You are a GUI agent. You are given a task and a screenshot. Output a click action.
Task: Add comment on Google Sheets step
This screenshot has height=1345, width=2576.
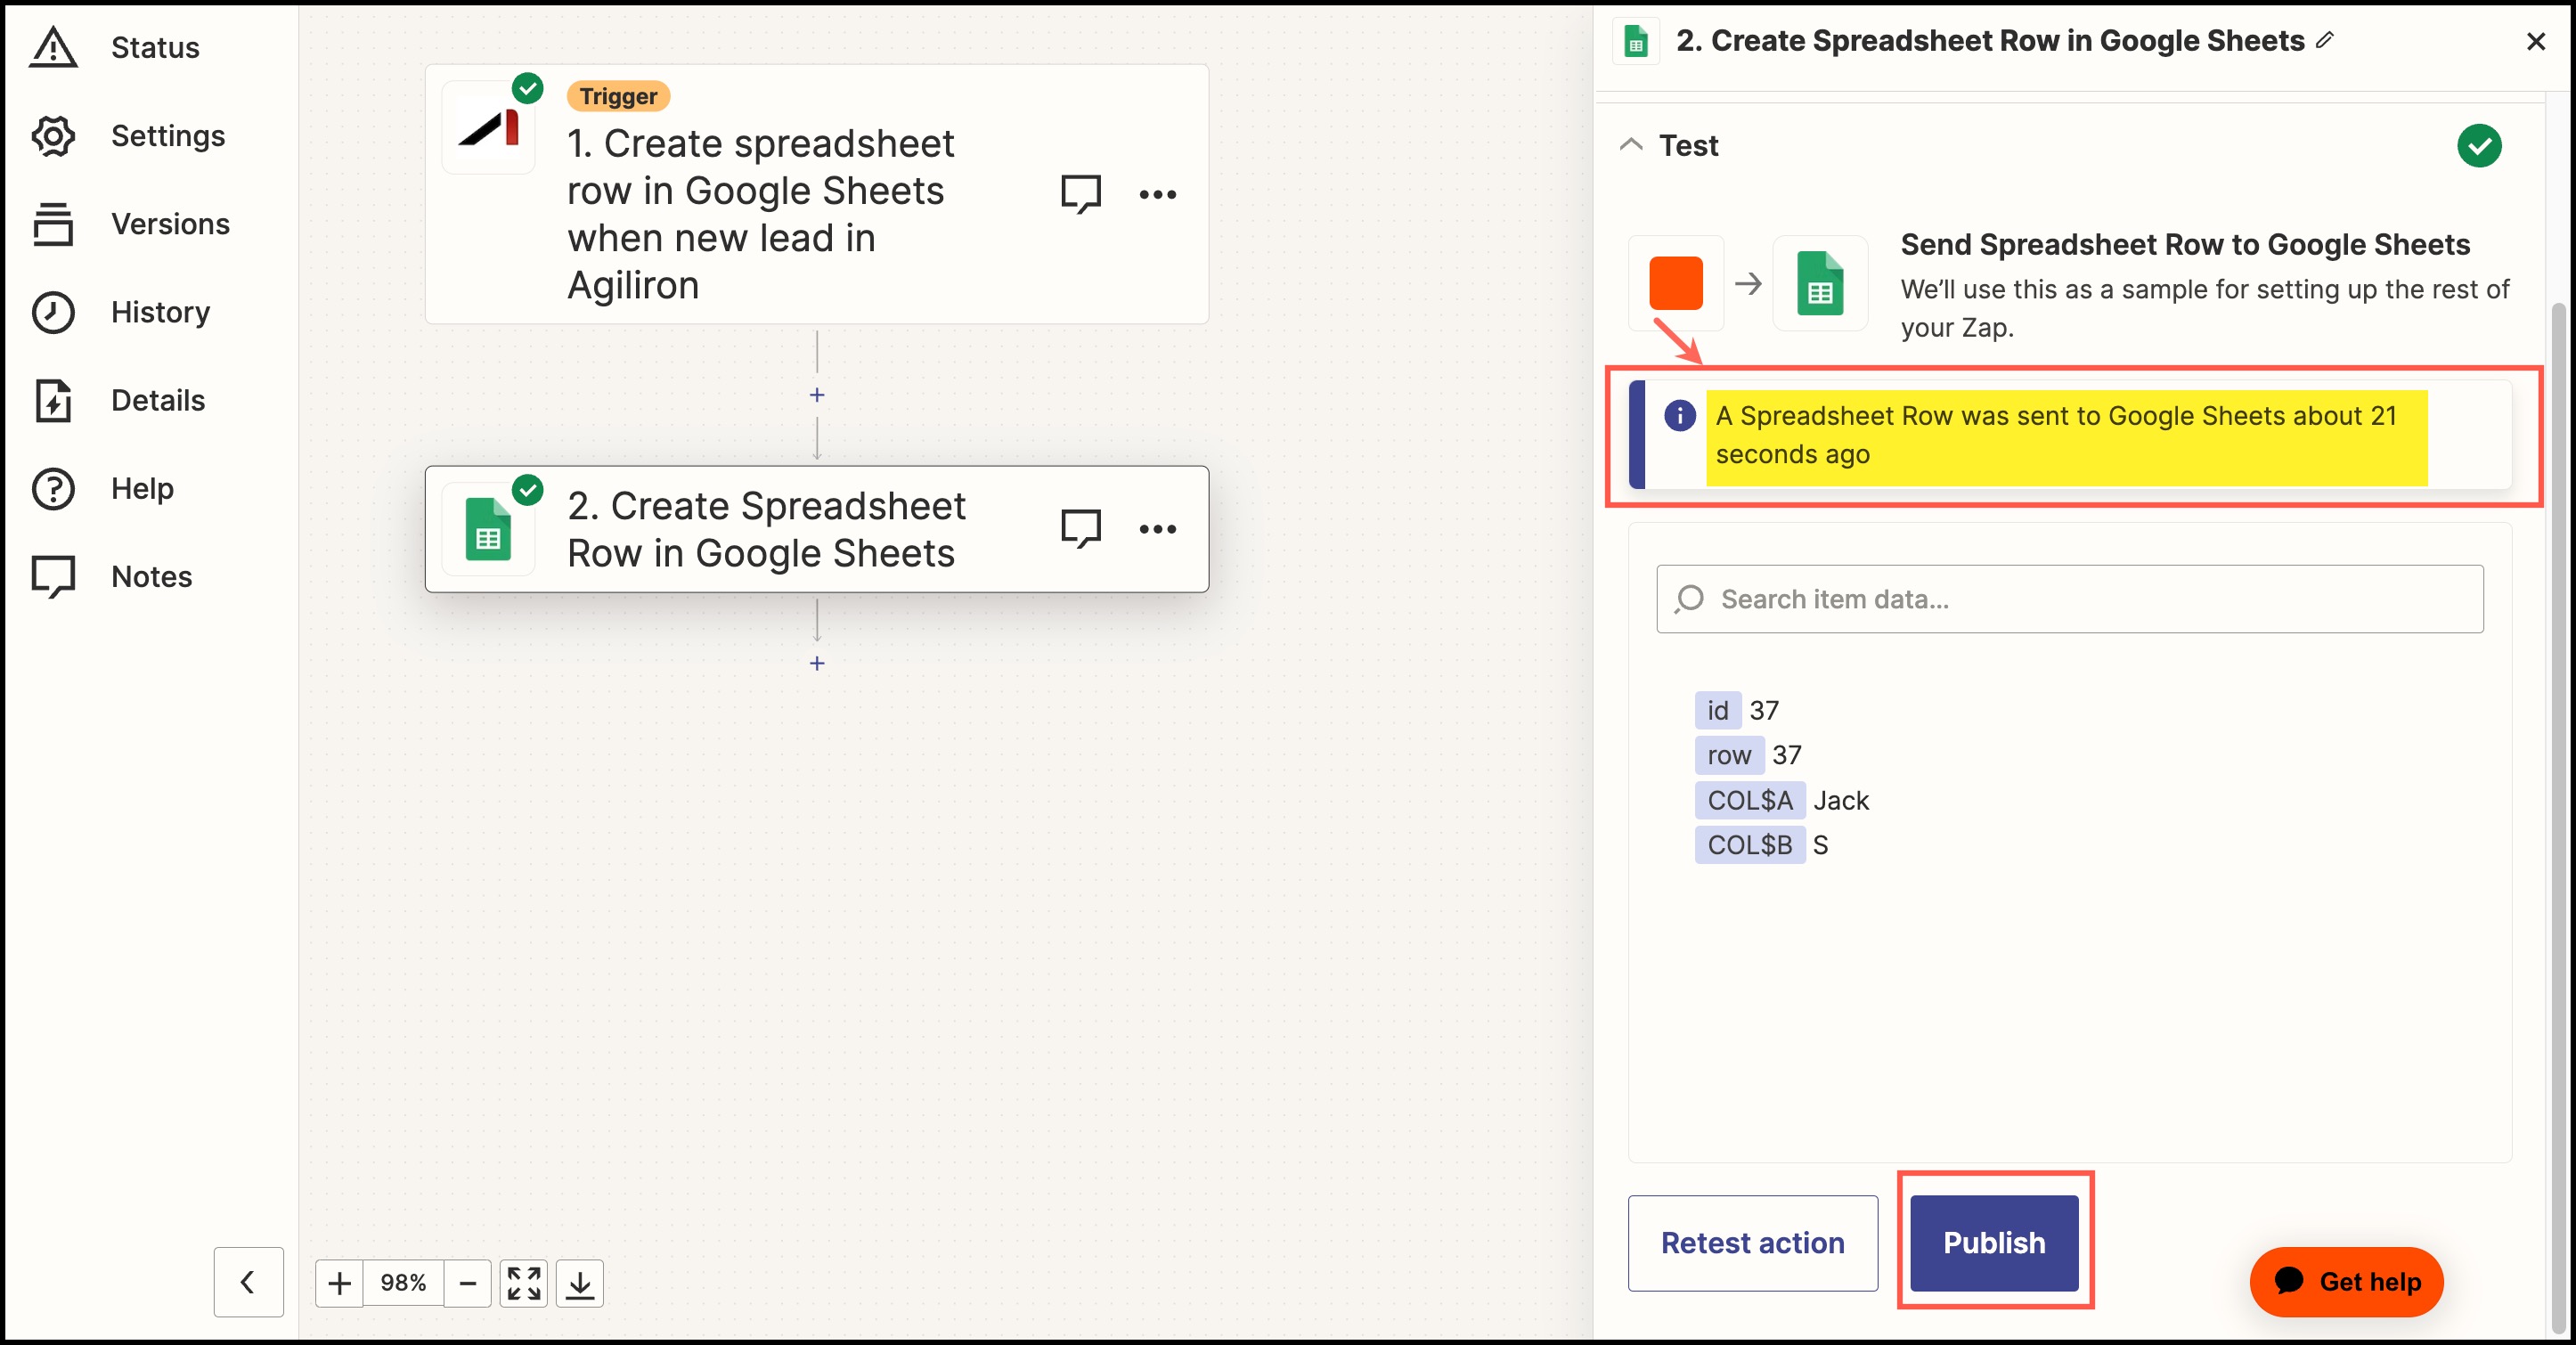tap(1080, 528)
